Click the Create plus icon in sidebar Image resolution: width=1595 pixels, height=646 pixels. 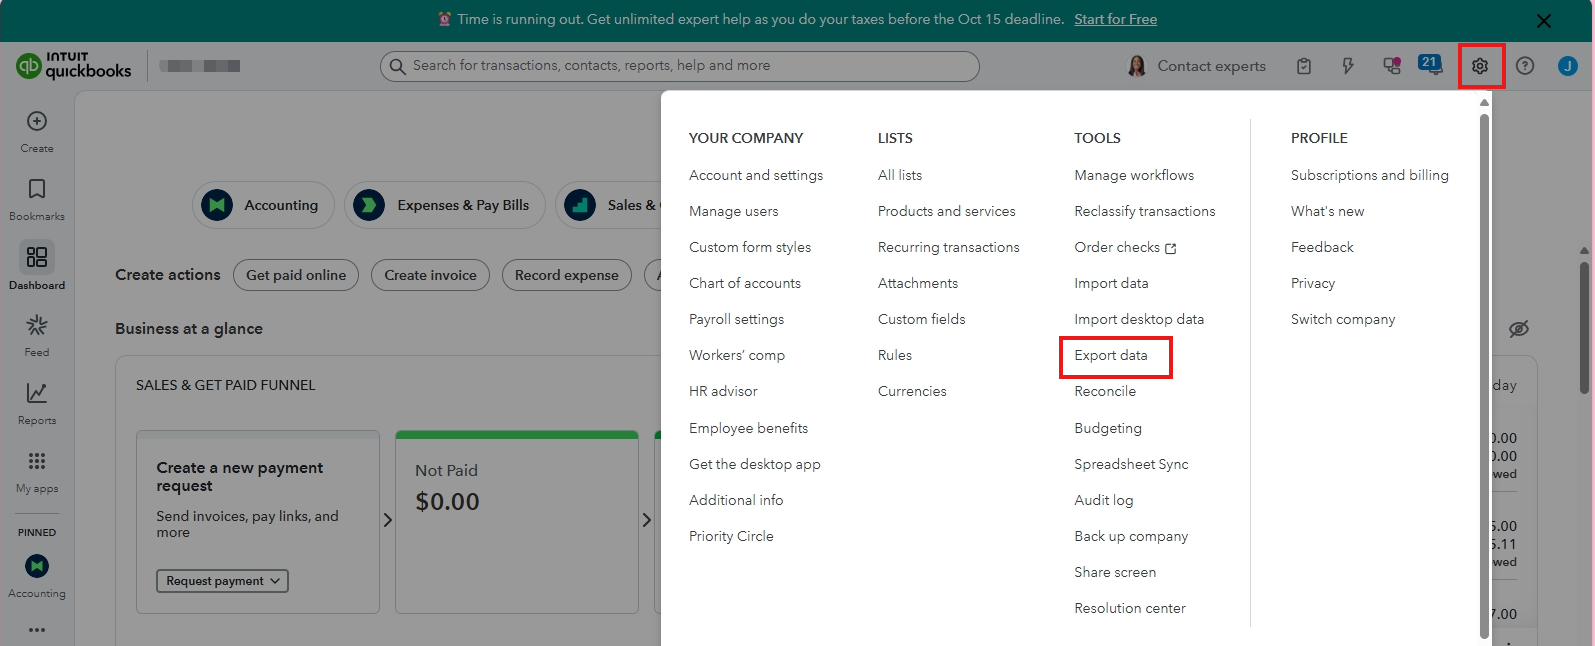(x=37, y=121)
